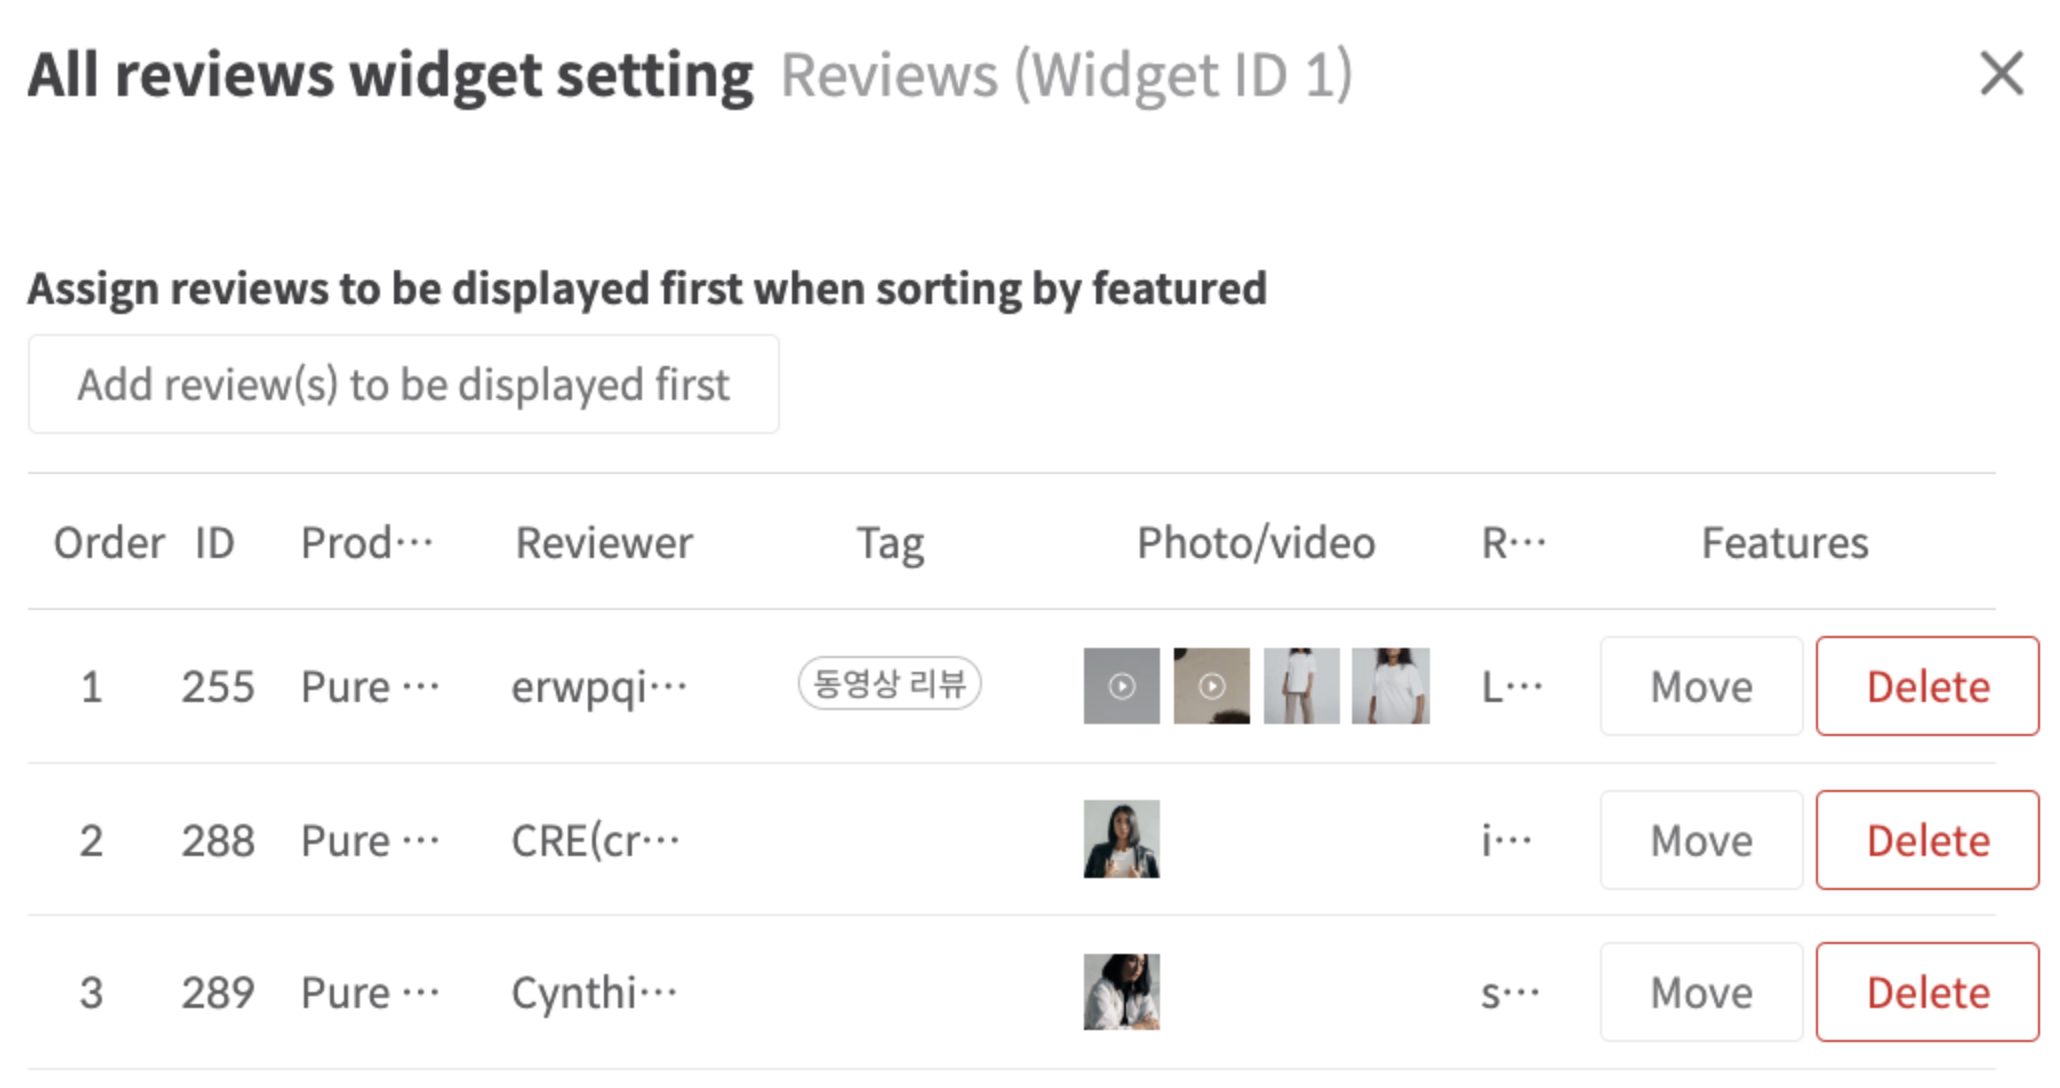This screenshot has height=1088, width=2060.
Task: Move review 255 in the order
Action: pos(1701,686)
